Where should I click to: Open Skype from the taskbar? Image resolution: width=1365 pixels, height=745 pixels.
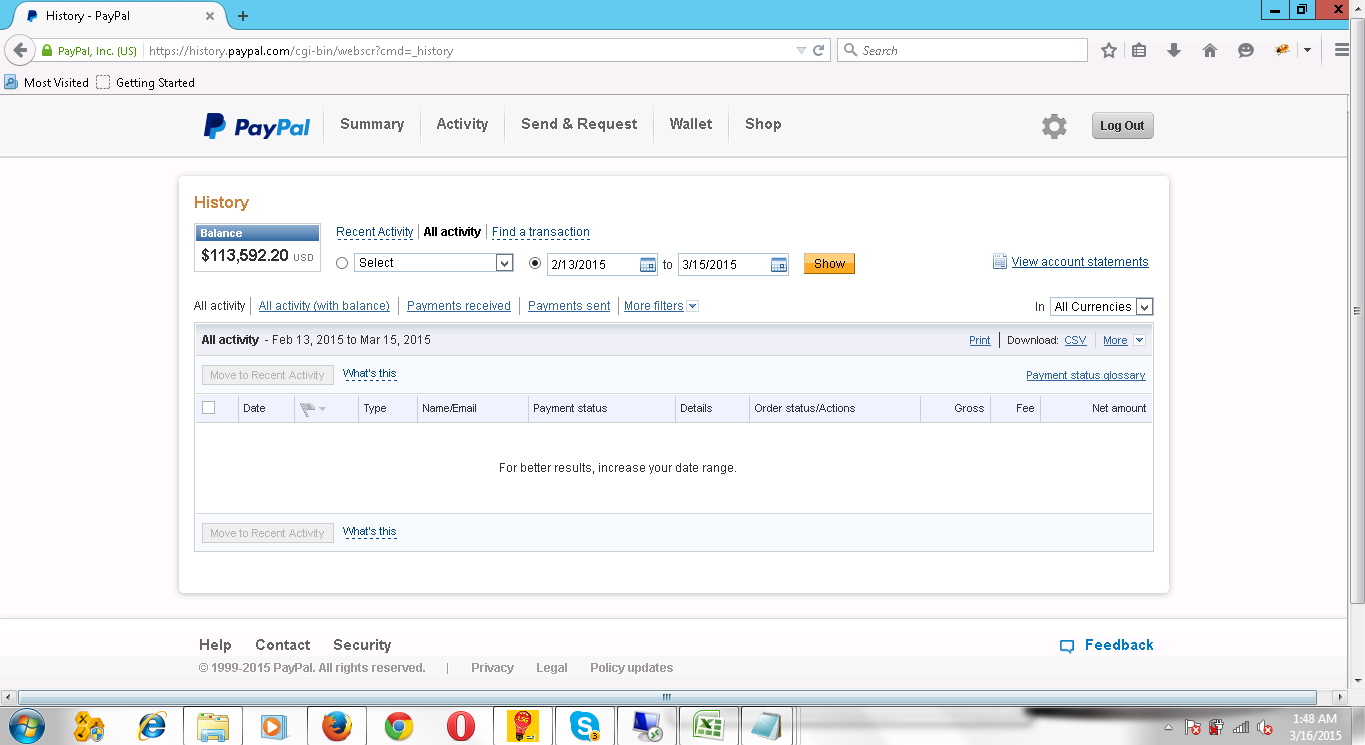(585, 726)
